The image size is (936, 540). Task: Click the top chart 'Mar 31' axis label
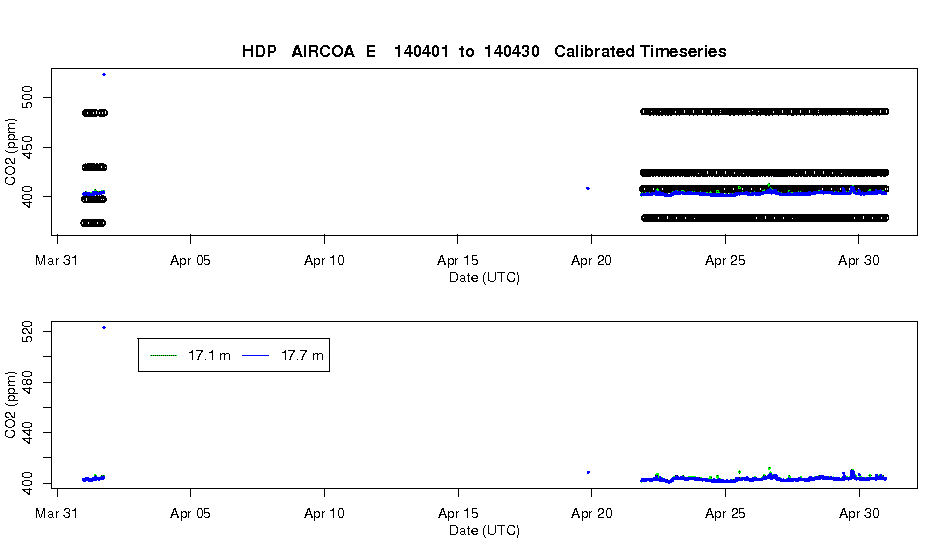[56, 260]
